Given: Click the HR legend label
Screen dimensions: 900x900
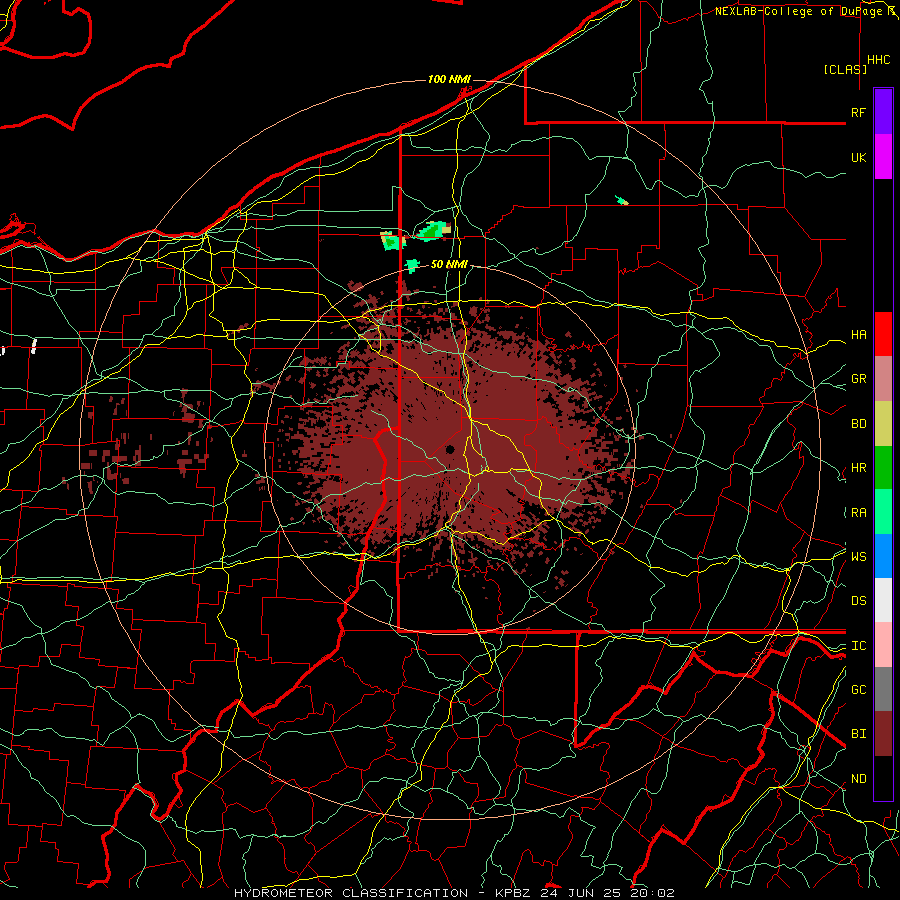Looking at the screenshot, I should coord(858,468).
